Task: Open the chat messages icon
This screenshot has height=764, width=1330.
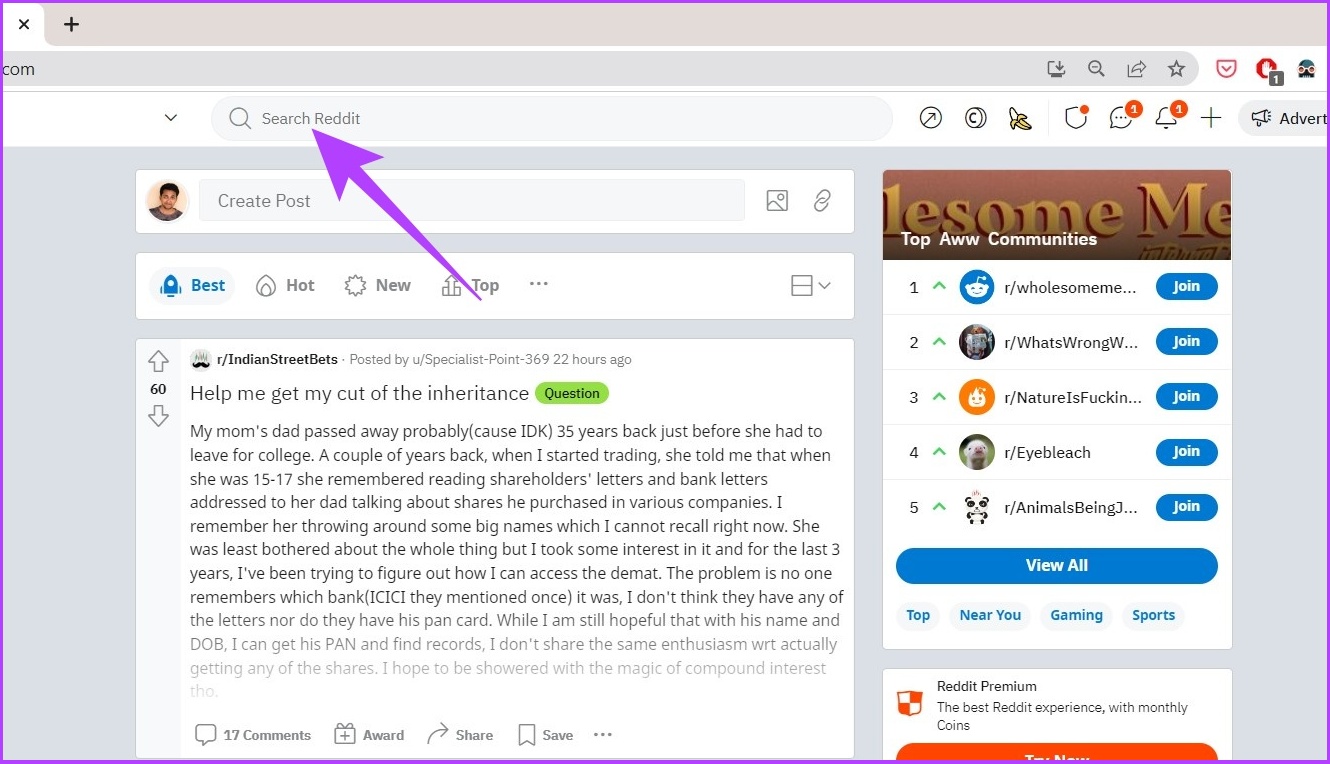Action: [x=1121, y=118]
